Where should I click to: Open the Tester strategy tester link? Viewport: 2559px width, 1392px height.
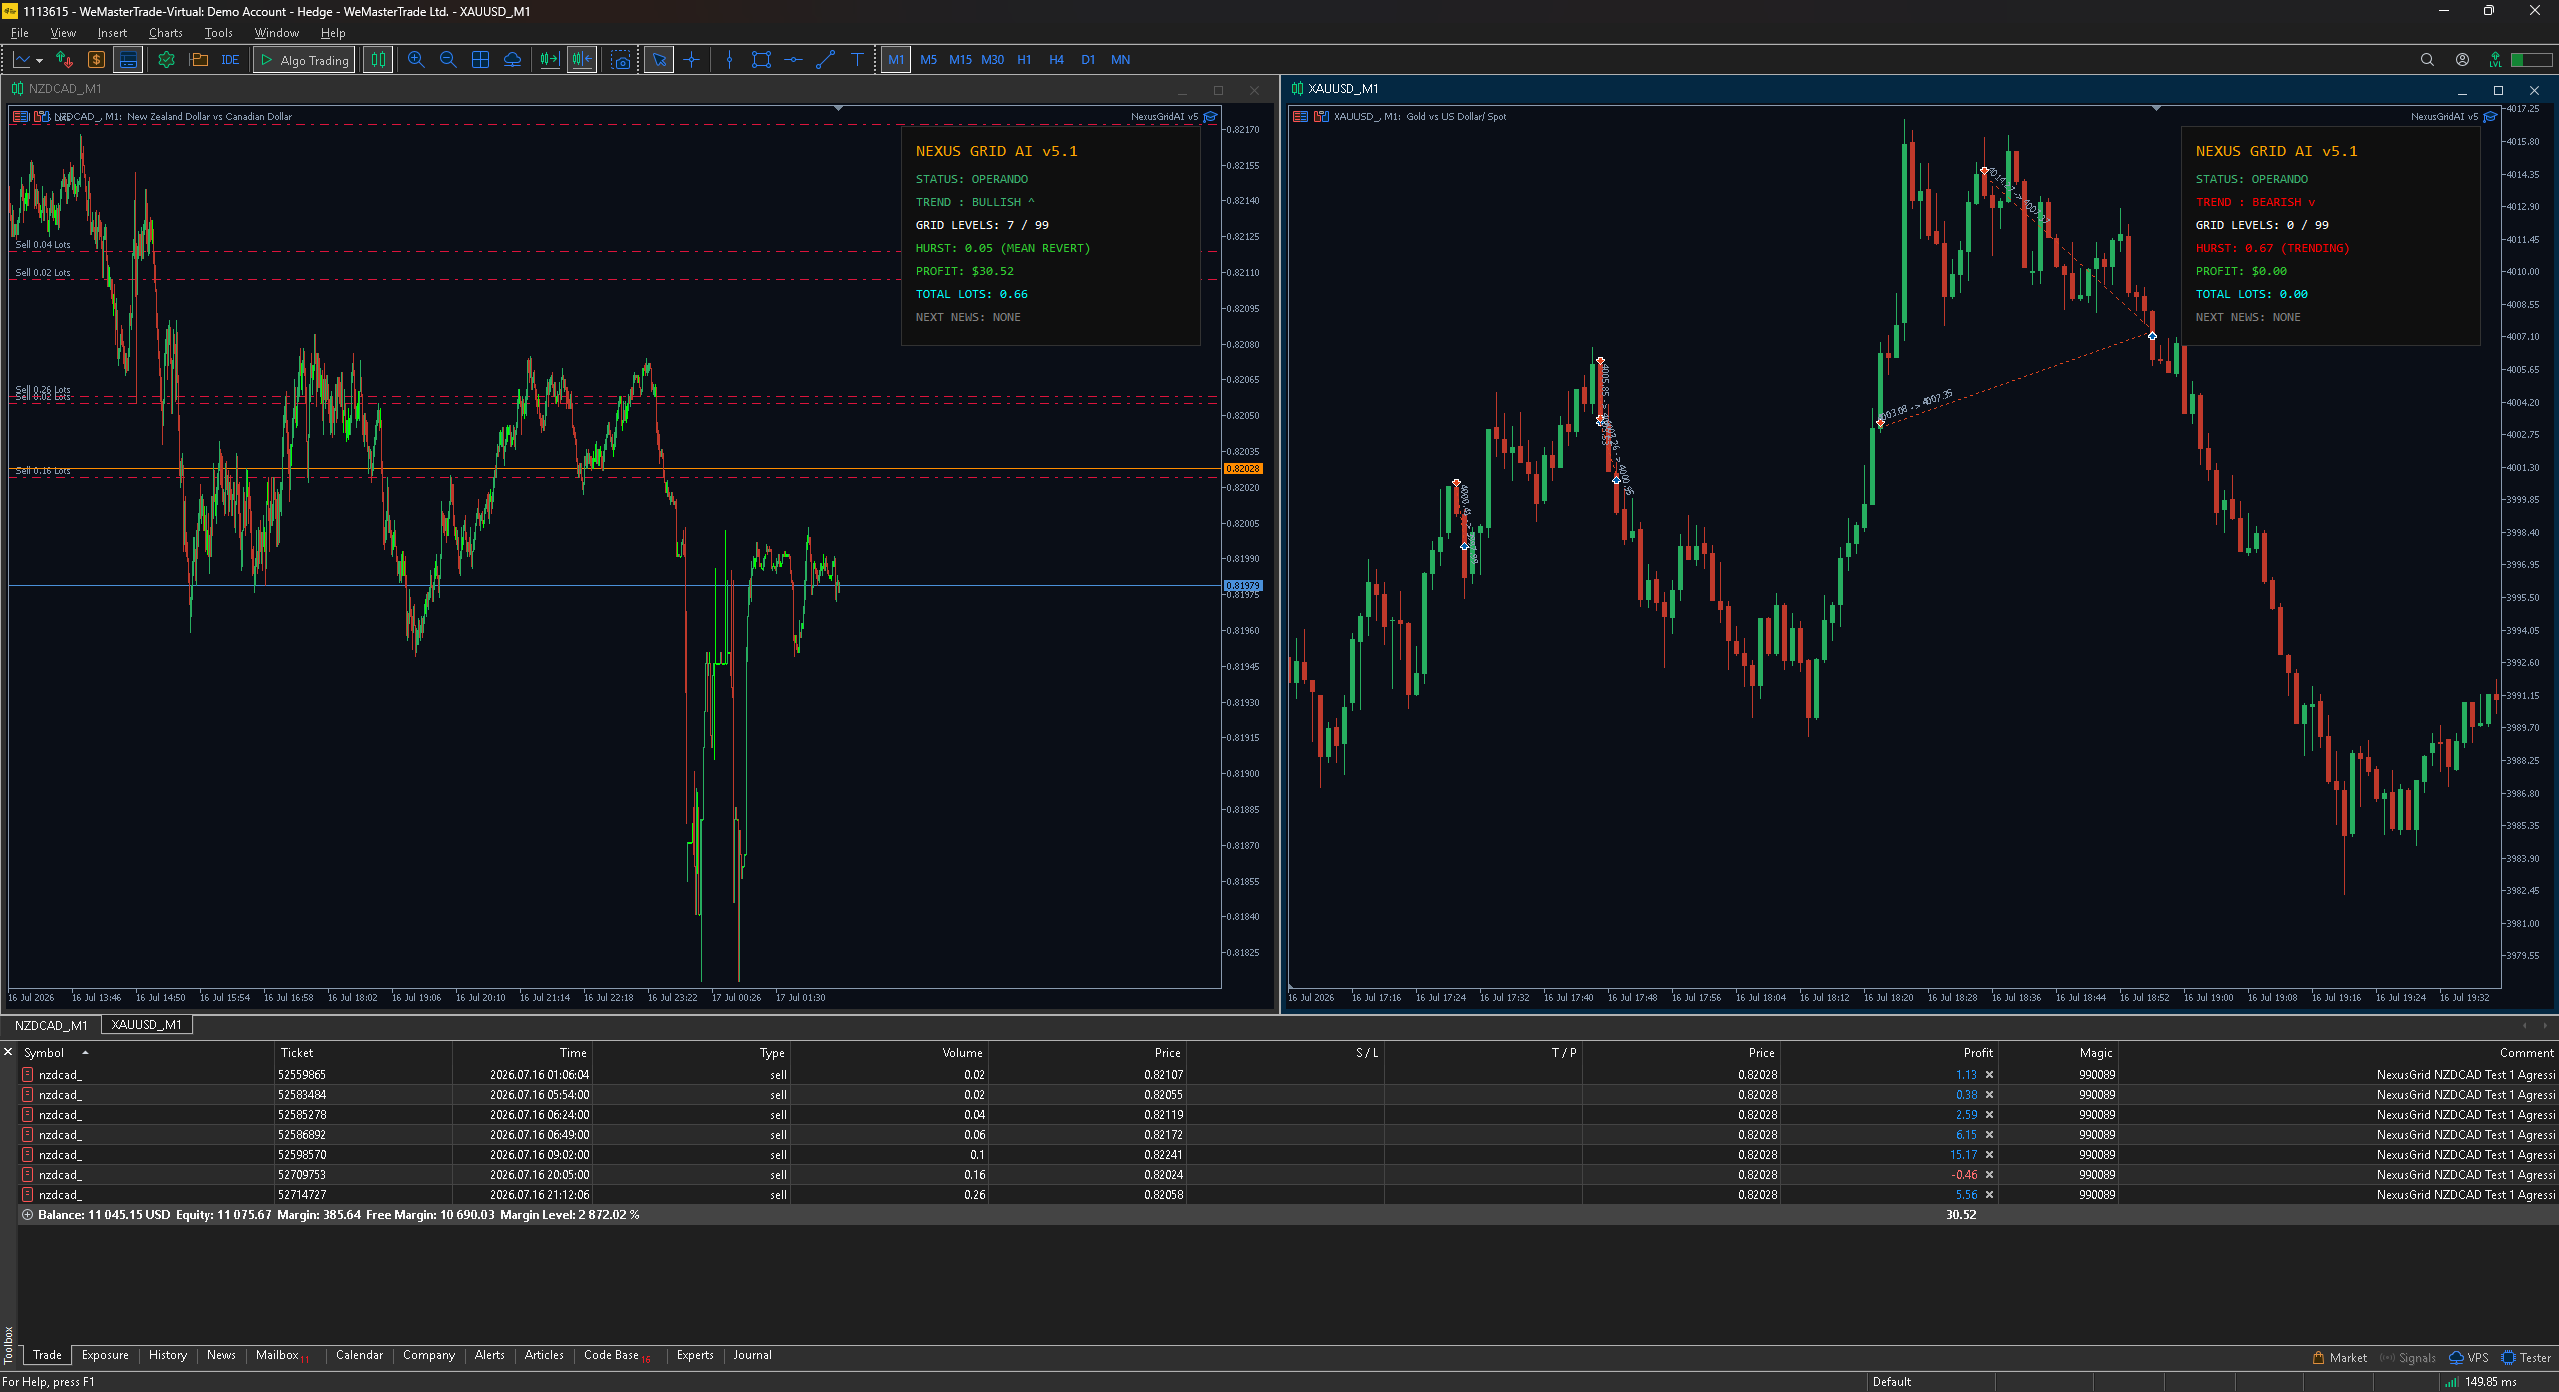click(x=2526, y=1358)
